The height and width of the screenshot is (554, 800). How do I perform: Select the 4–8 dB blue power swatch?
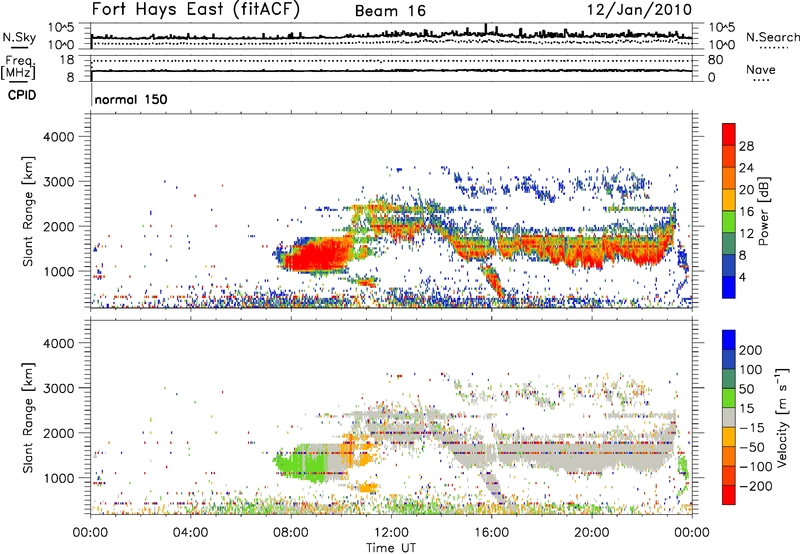pos(729,266)
